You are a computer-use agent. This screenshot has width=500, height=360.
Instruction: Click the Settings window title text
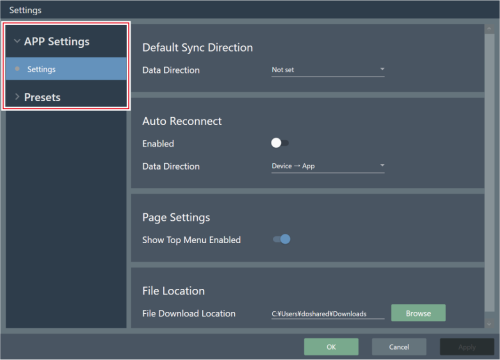(x=25, y=10)
